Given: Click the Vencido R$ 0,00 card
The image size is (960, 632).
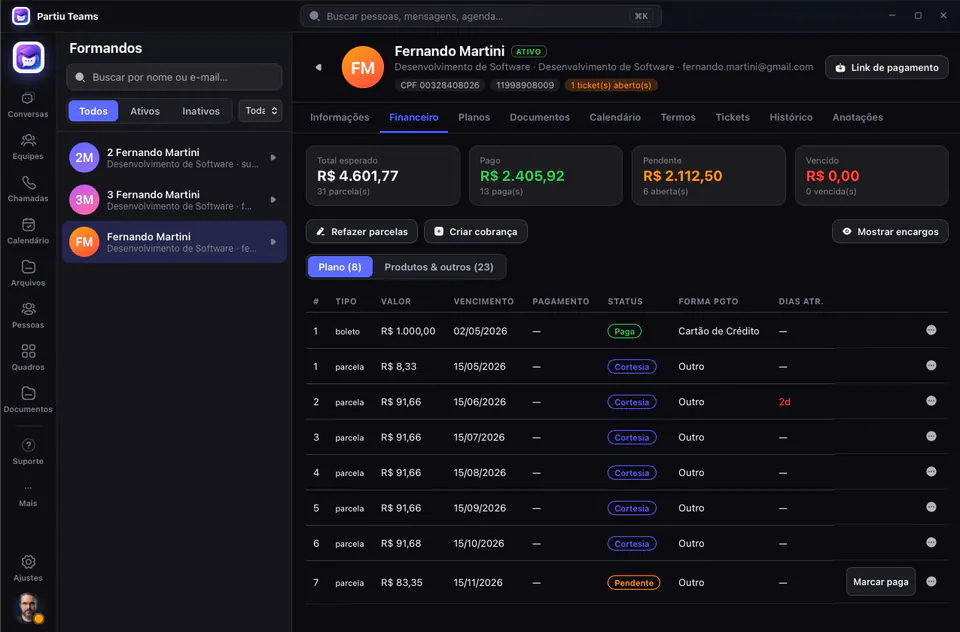Looking at the screenshot, I should tap(871, 176).
